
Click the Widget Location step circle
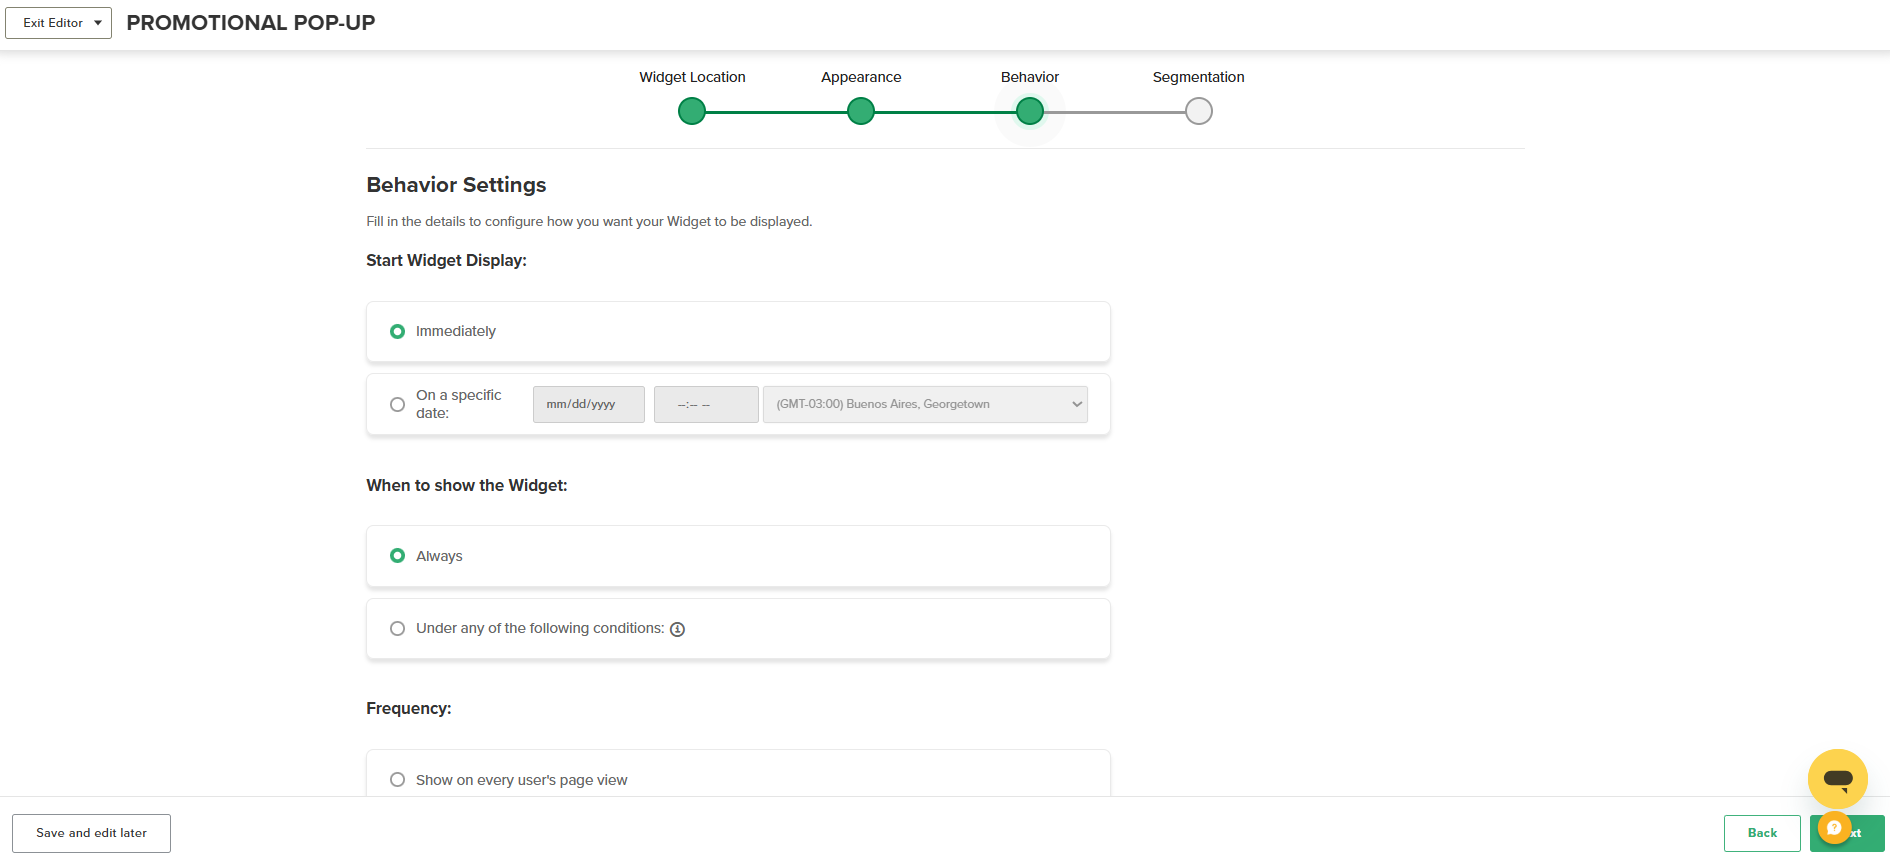click(691, 111)
